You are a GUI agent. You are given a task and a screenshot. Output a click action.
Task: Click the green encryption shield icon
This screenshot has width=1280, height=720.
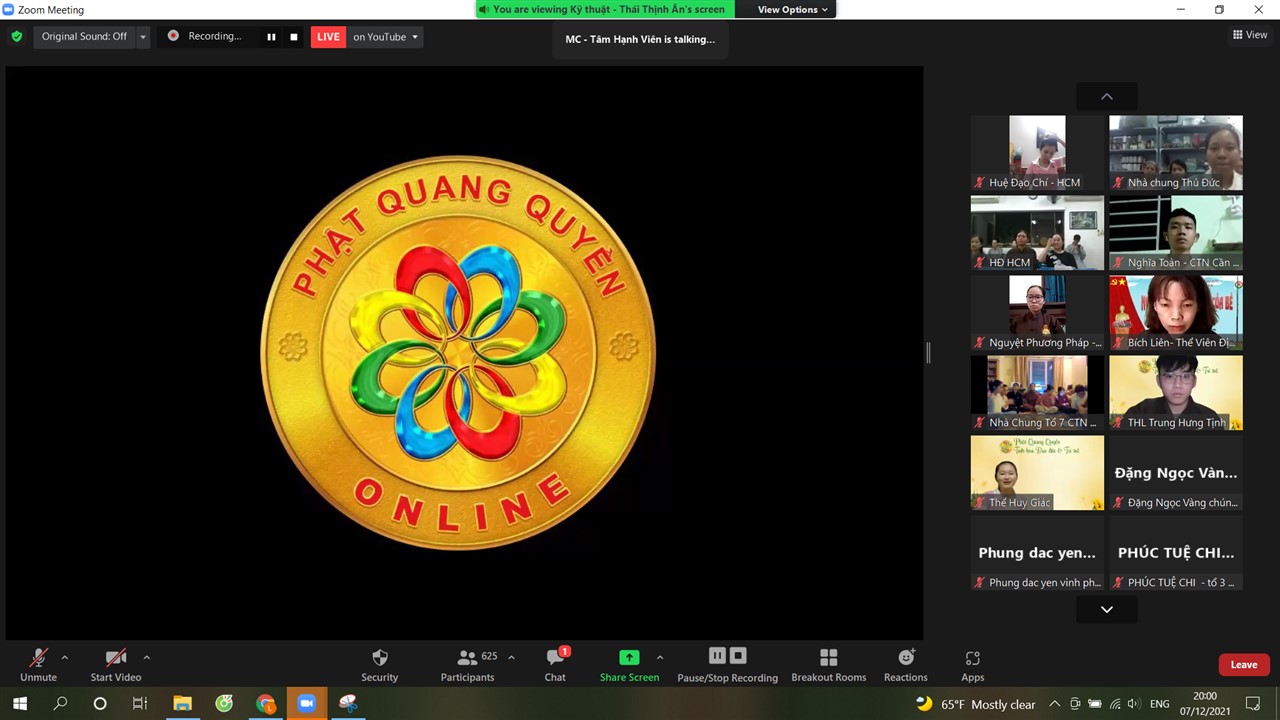point(16,37)
